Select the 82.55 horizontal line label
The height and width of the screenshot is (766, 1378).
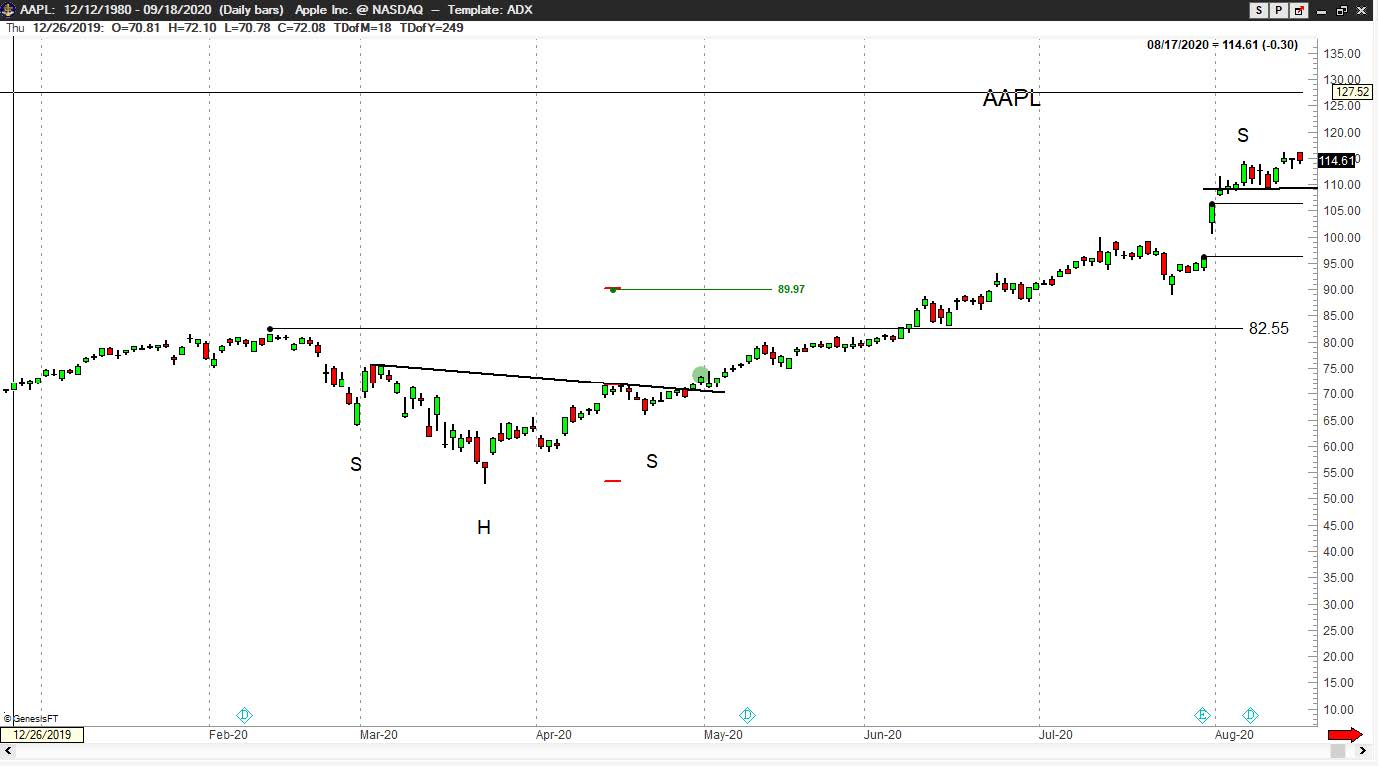click(x=1269, y=328)
